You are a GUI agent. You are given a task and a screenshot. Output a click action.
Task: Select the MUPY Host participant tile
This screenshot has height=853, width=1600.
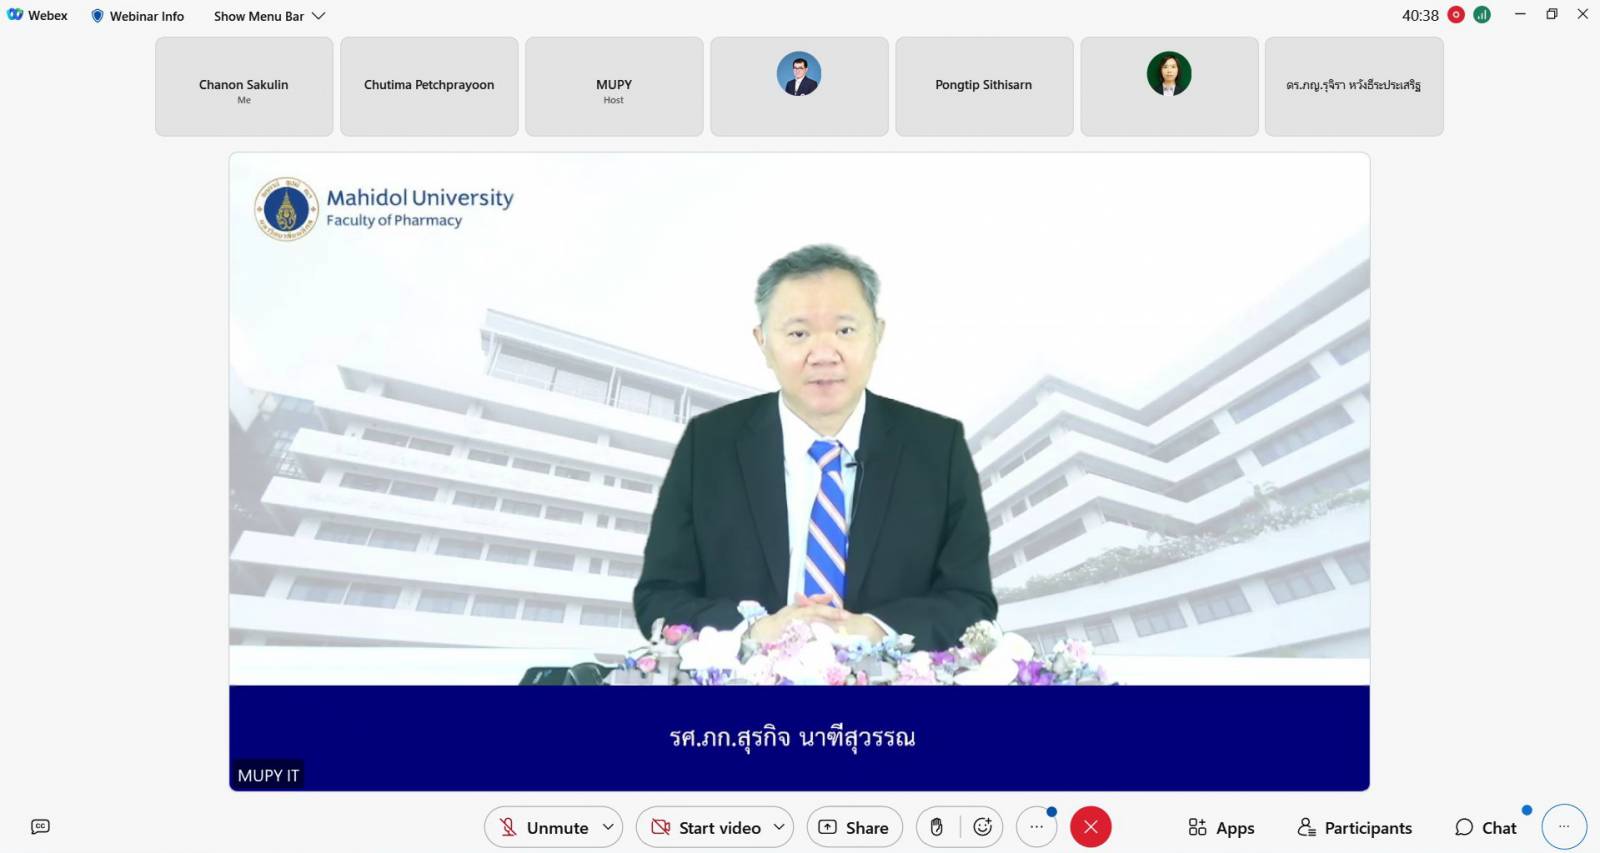click(x=614, y=87)
